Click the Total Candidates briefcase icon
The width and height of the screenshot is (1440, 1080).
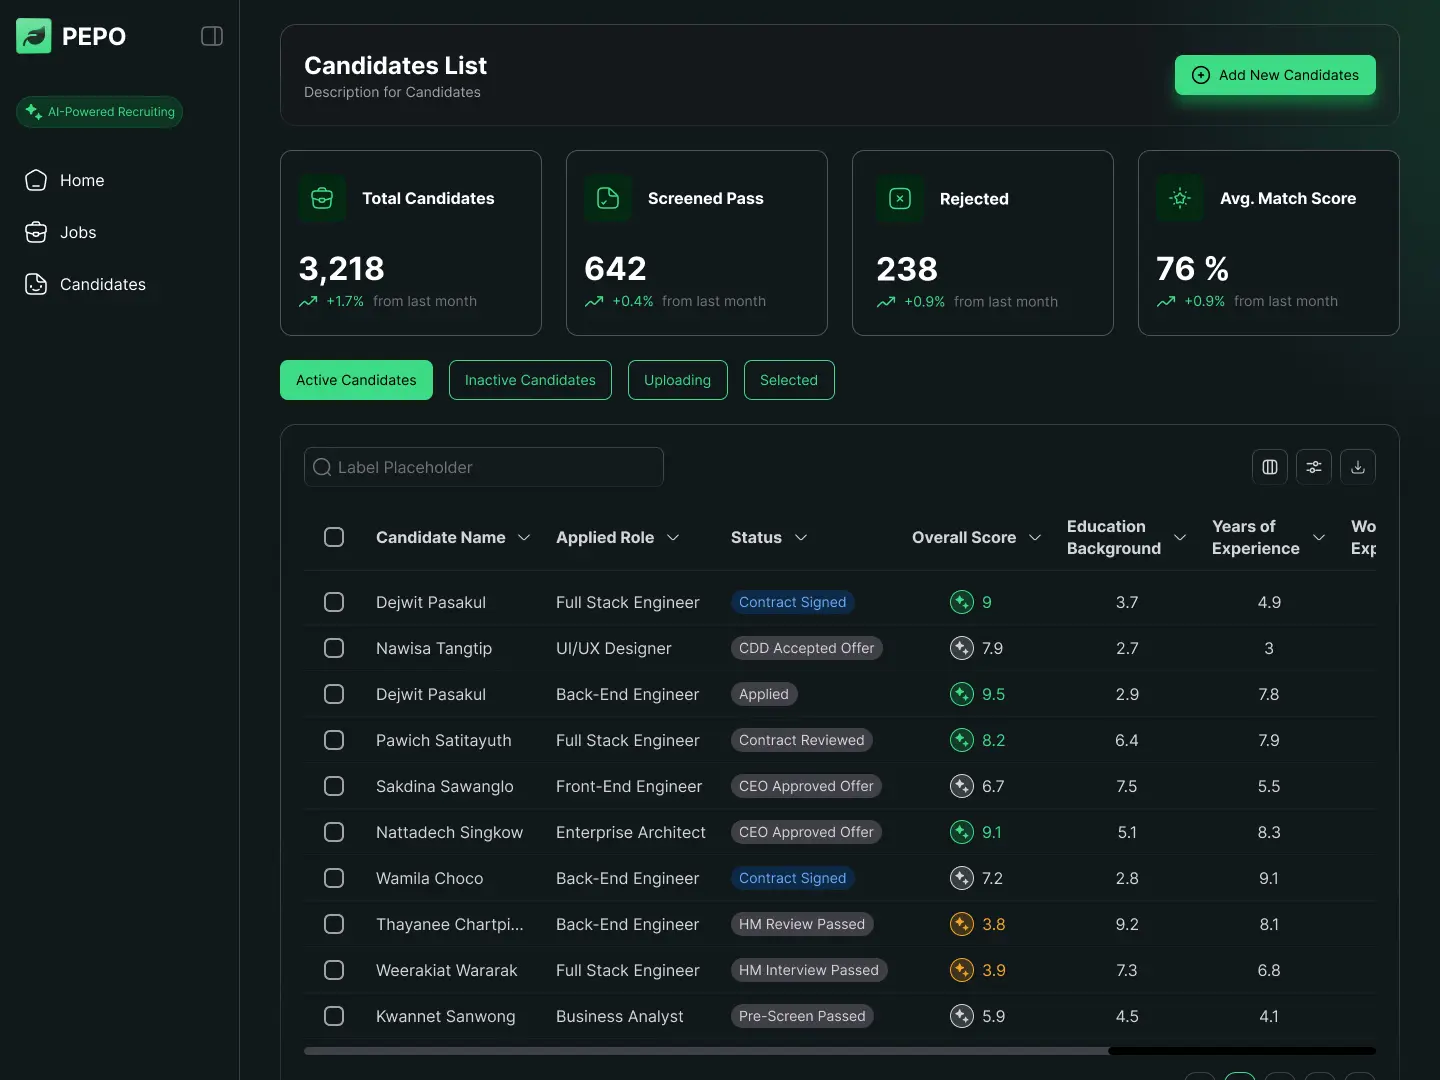point(322,198)
